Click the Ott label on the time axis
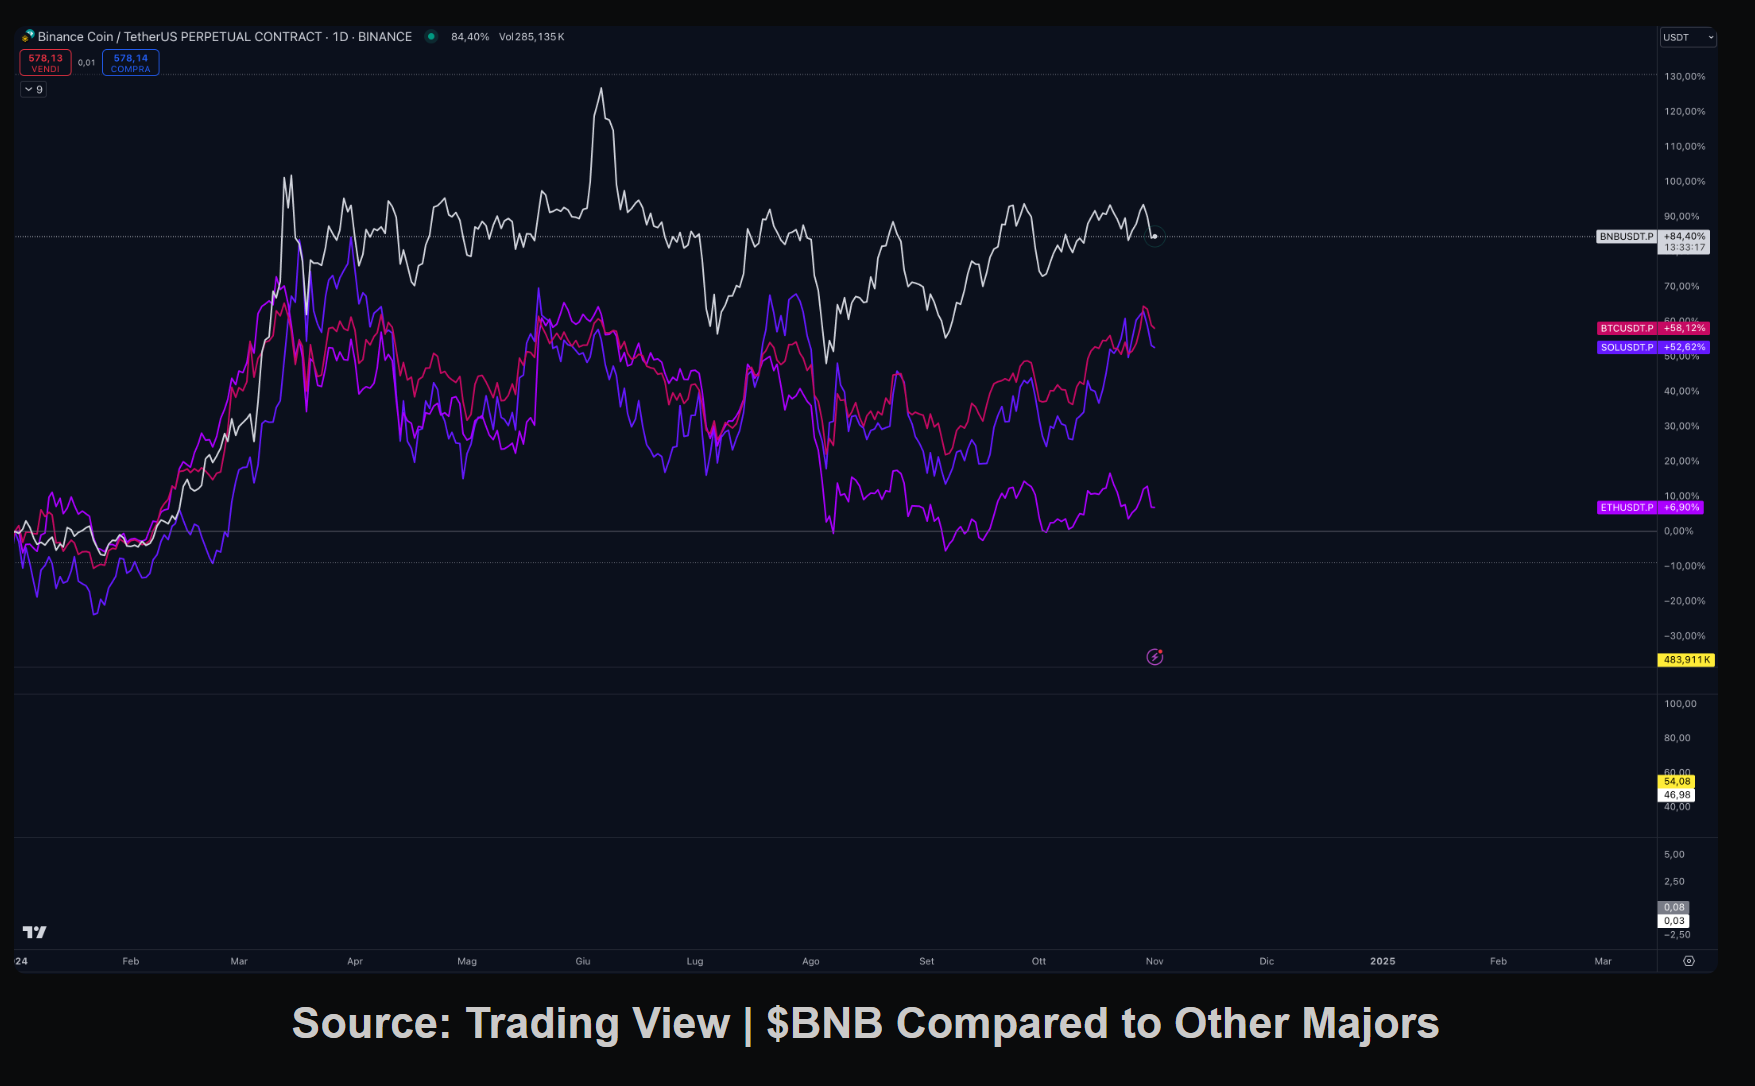This screenshot has width=1755, height=1086. (1039, 961)
